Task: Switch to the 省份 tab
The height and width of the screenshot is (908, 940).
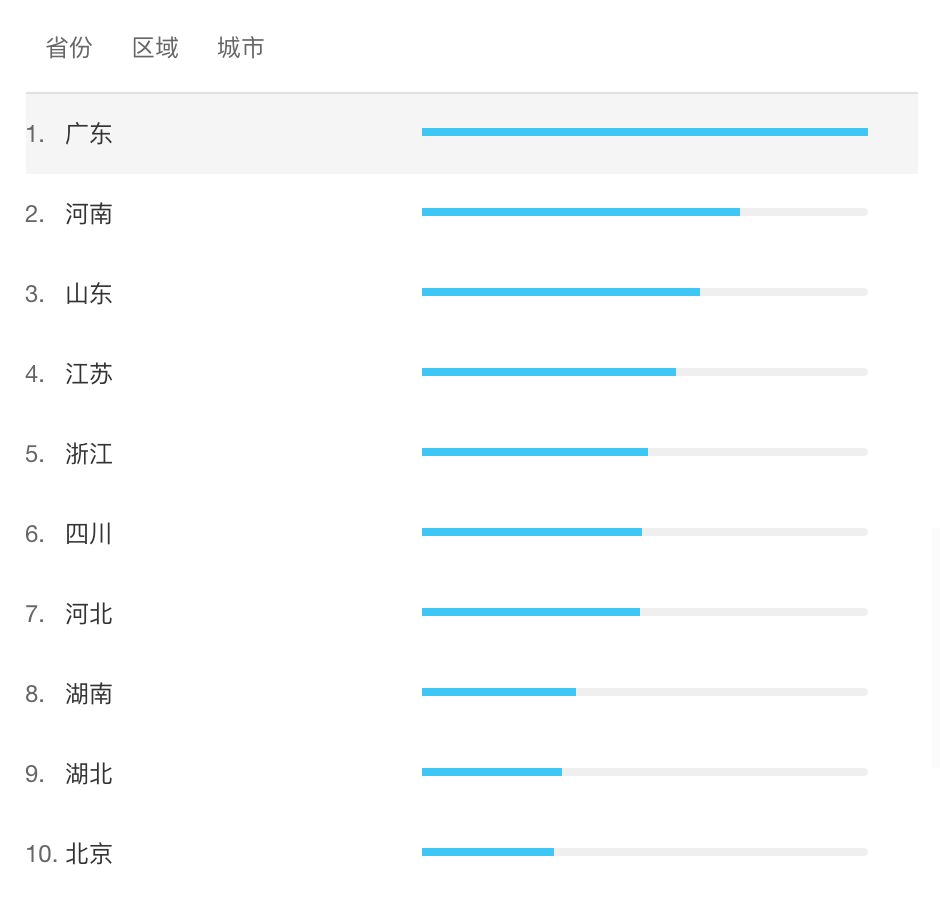Action: tap(69, 47)
